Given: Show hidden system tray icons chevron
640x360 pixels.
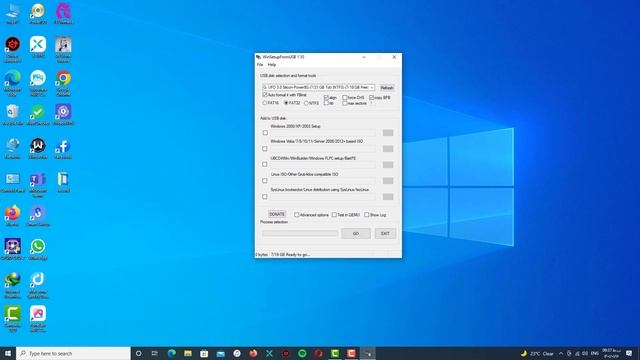Looking at the screenshot, I should pyautogui.click(x=561, y=353).
